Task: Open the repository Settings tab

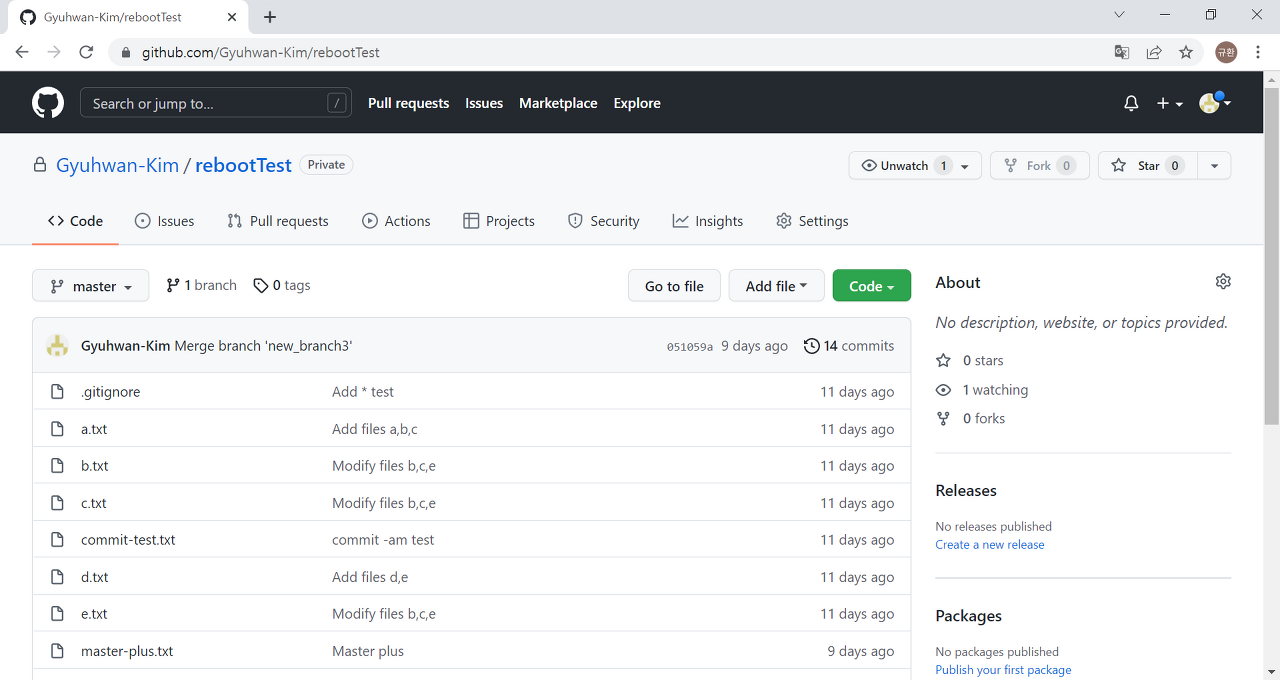Action: pyautogui.click(x=812, y=221)
